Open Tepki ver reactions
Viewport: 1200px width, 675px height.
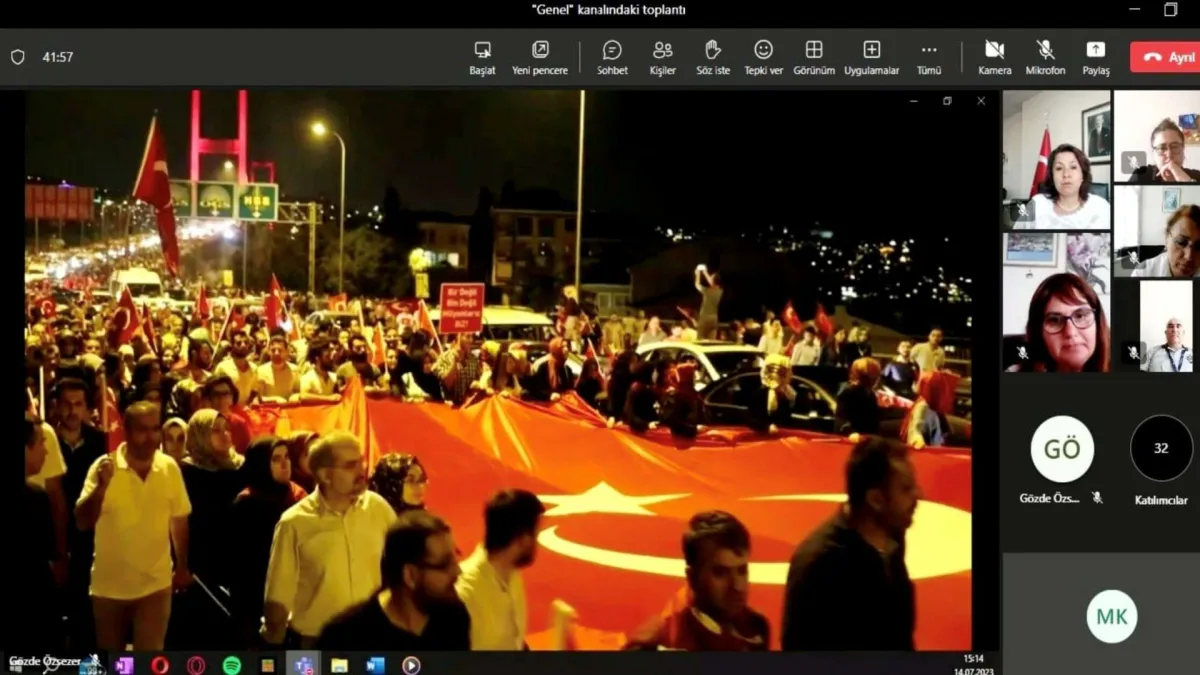coord(763,57)
